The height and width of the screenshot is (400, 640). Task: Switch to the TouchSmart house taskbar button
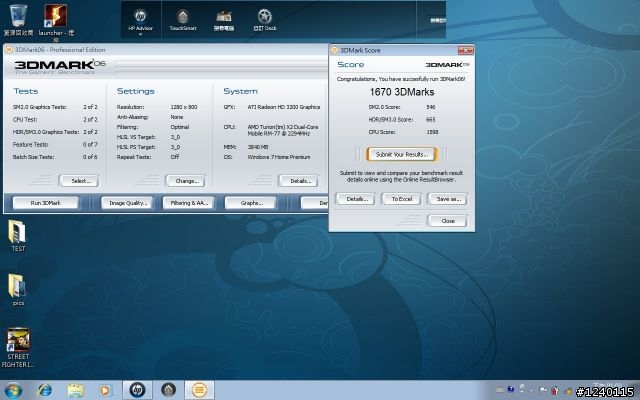tap(168, 390)
